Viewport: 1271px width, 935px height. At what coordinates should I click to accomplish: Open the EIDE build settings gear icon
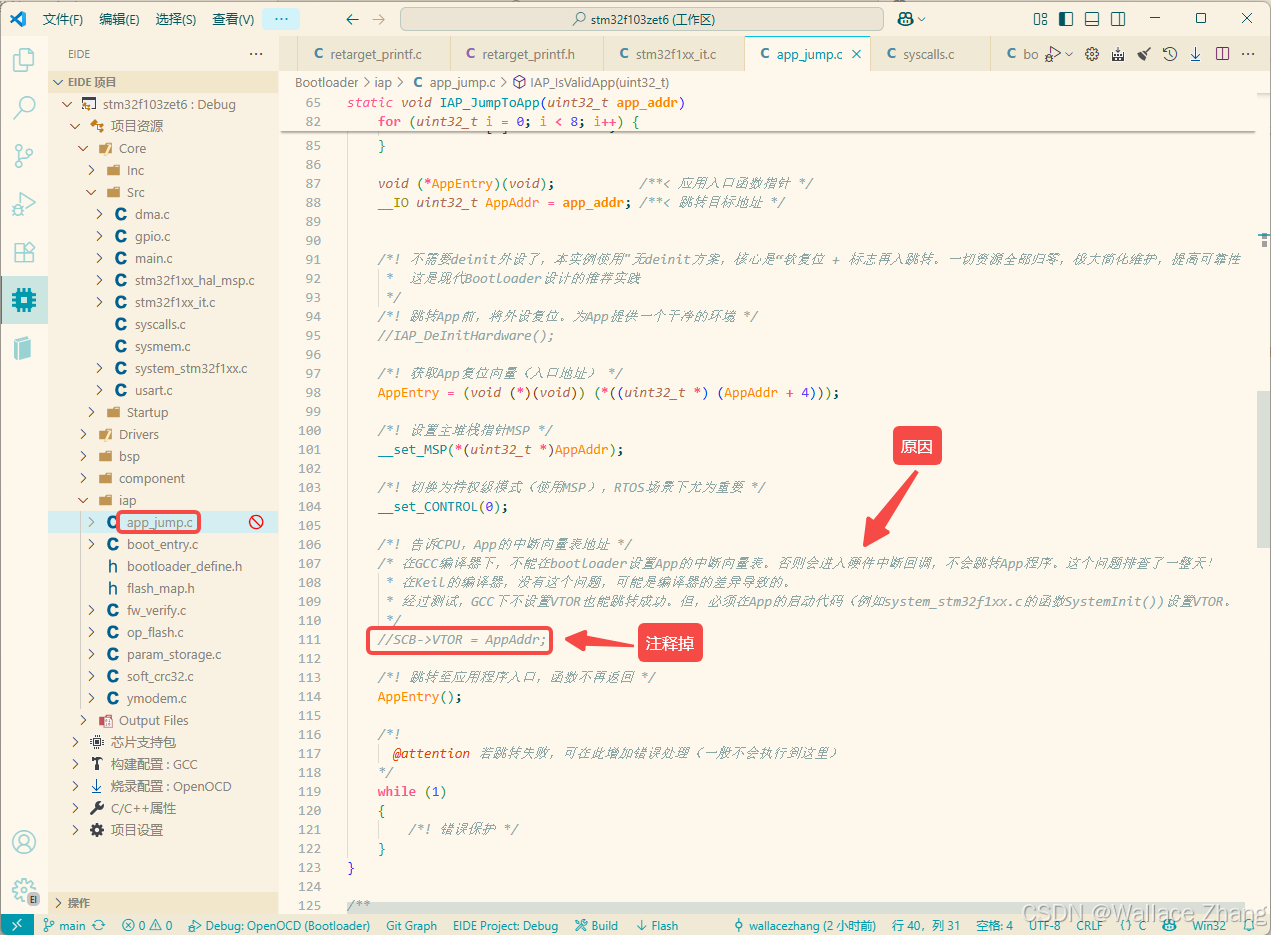tap(1092, 54)
